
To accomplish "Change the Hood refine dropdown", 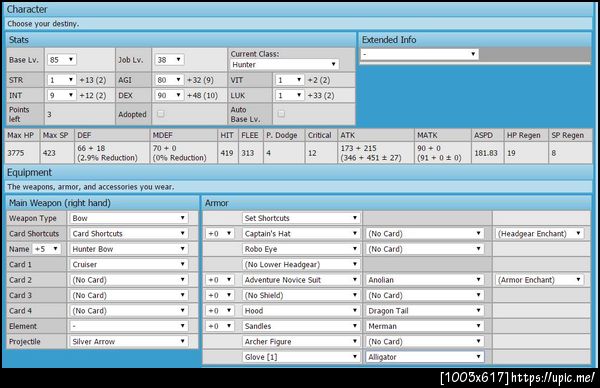I will click(x=220, y=311).
